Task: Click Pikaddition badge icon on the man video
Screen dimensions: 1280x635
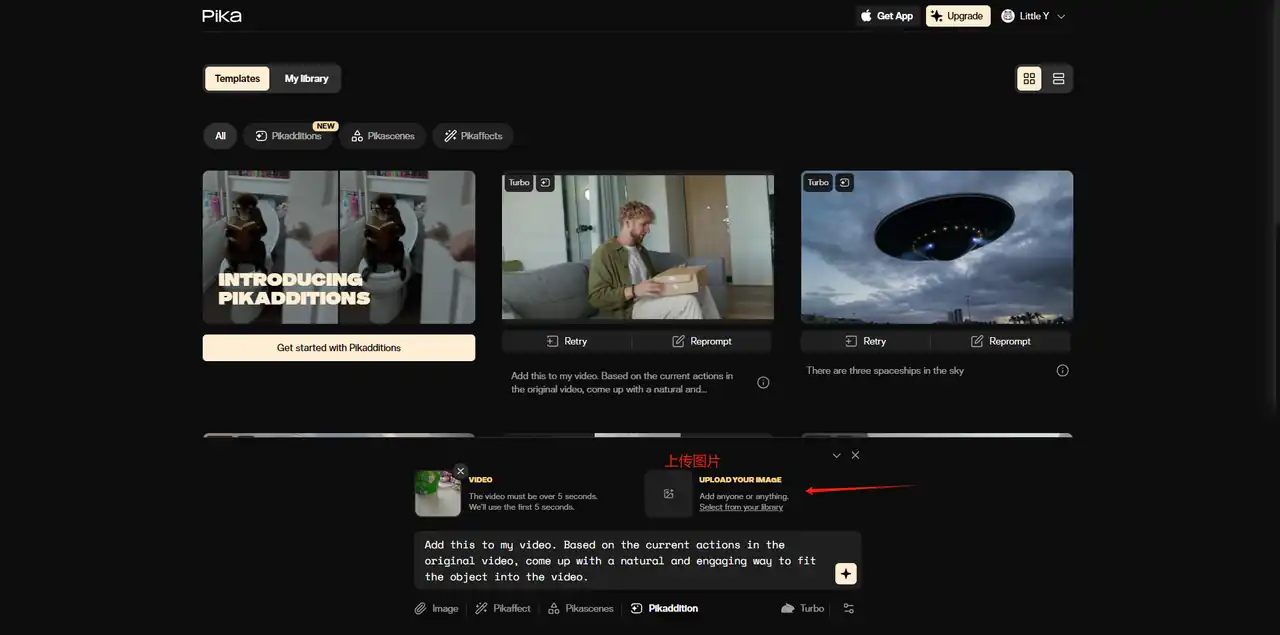Action: 545,183
